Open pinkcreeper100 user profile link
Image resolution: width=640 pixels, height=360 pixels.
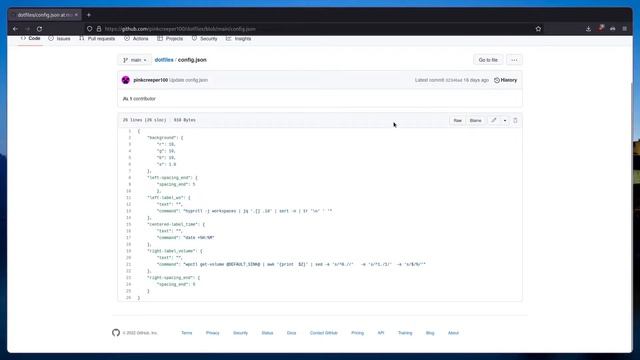click(x=151, y=80)
